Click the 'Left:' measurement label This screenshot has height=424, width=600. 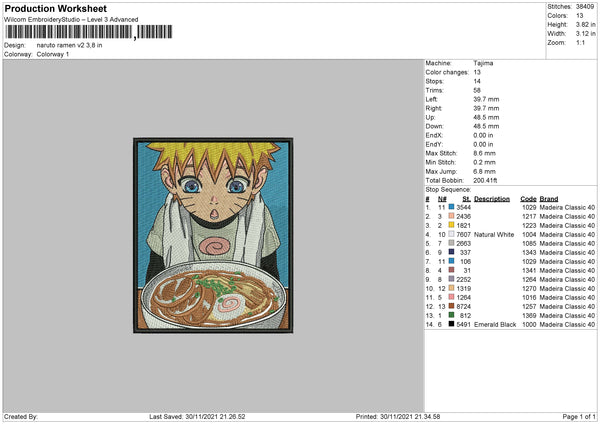[x=431, y=99]
